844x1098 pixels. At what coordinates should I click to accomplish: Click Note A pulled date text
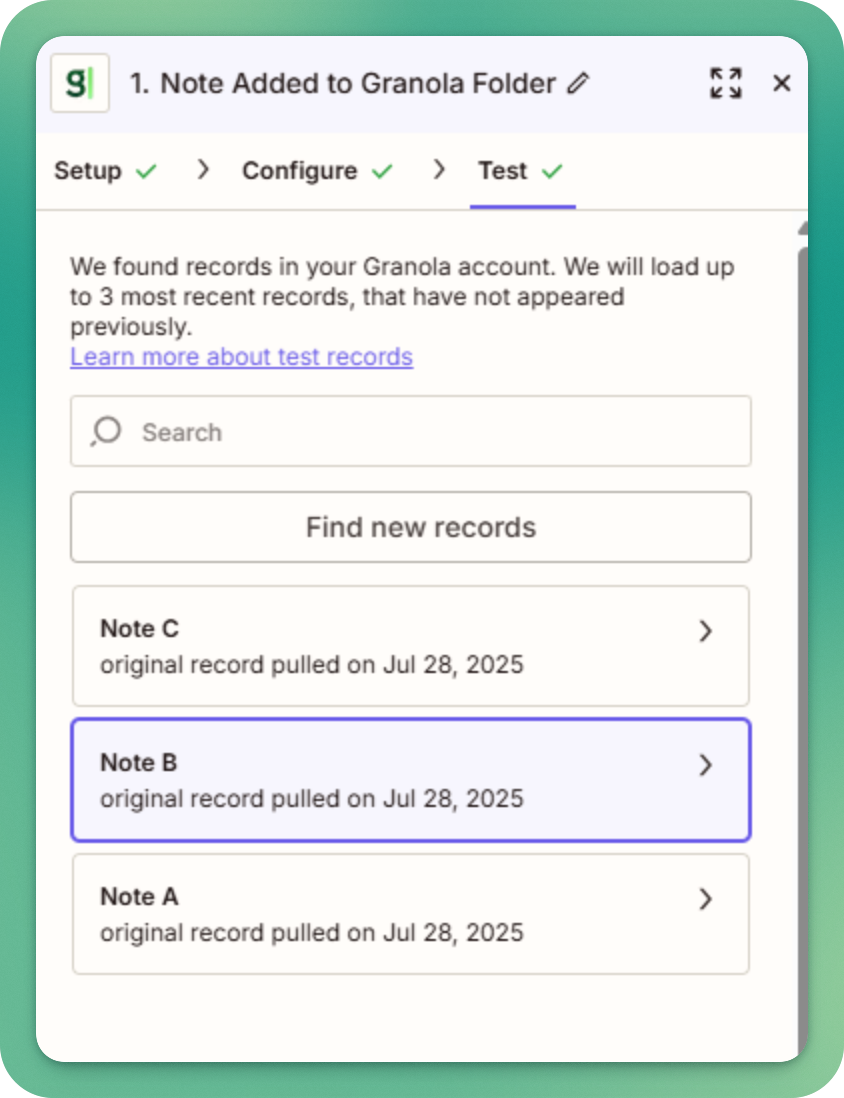(312, 933)
